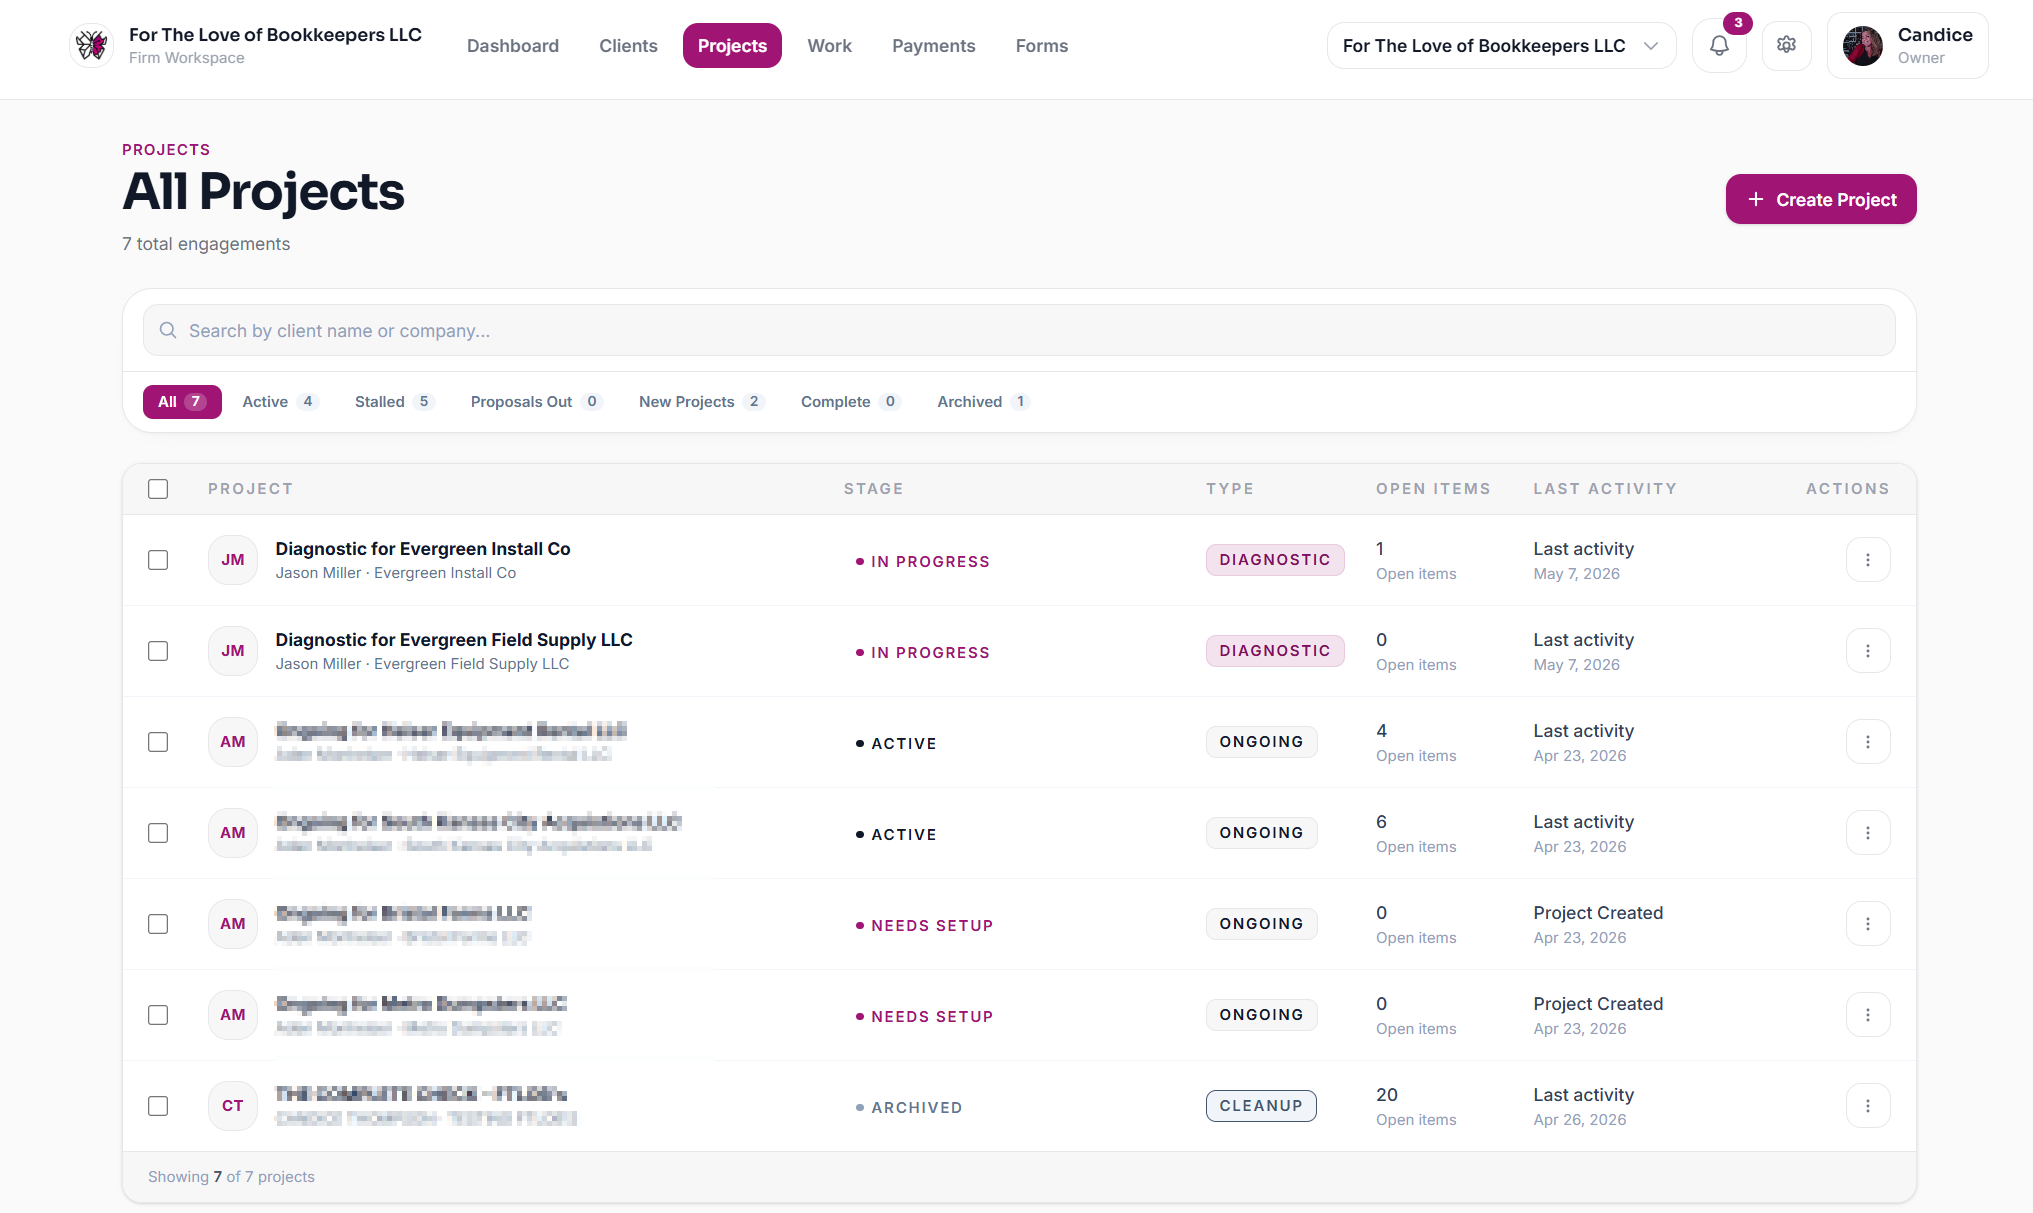
Task: Navigate to Payments
Action: [933, 46]
